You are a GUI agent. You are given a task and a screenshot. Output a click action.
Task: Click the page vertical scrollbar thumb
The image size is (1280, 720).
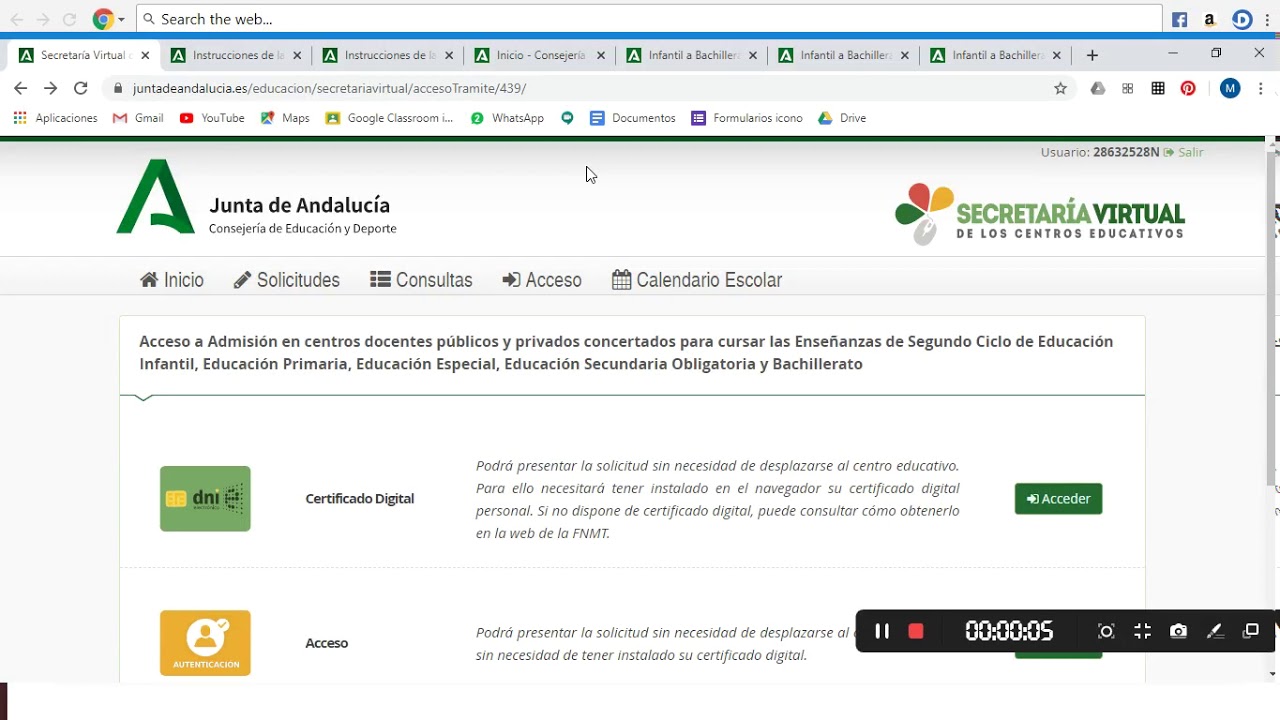(1272, 320)
